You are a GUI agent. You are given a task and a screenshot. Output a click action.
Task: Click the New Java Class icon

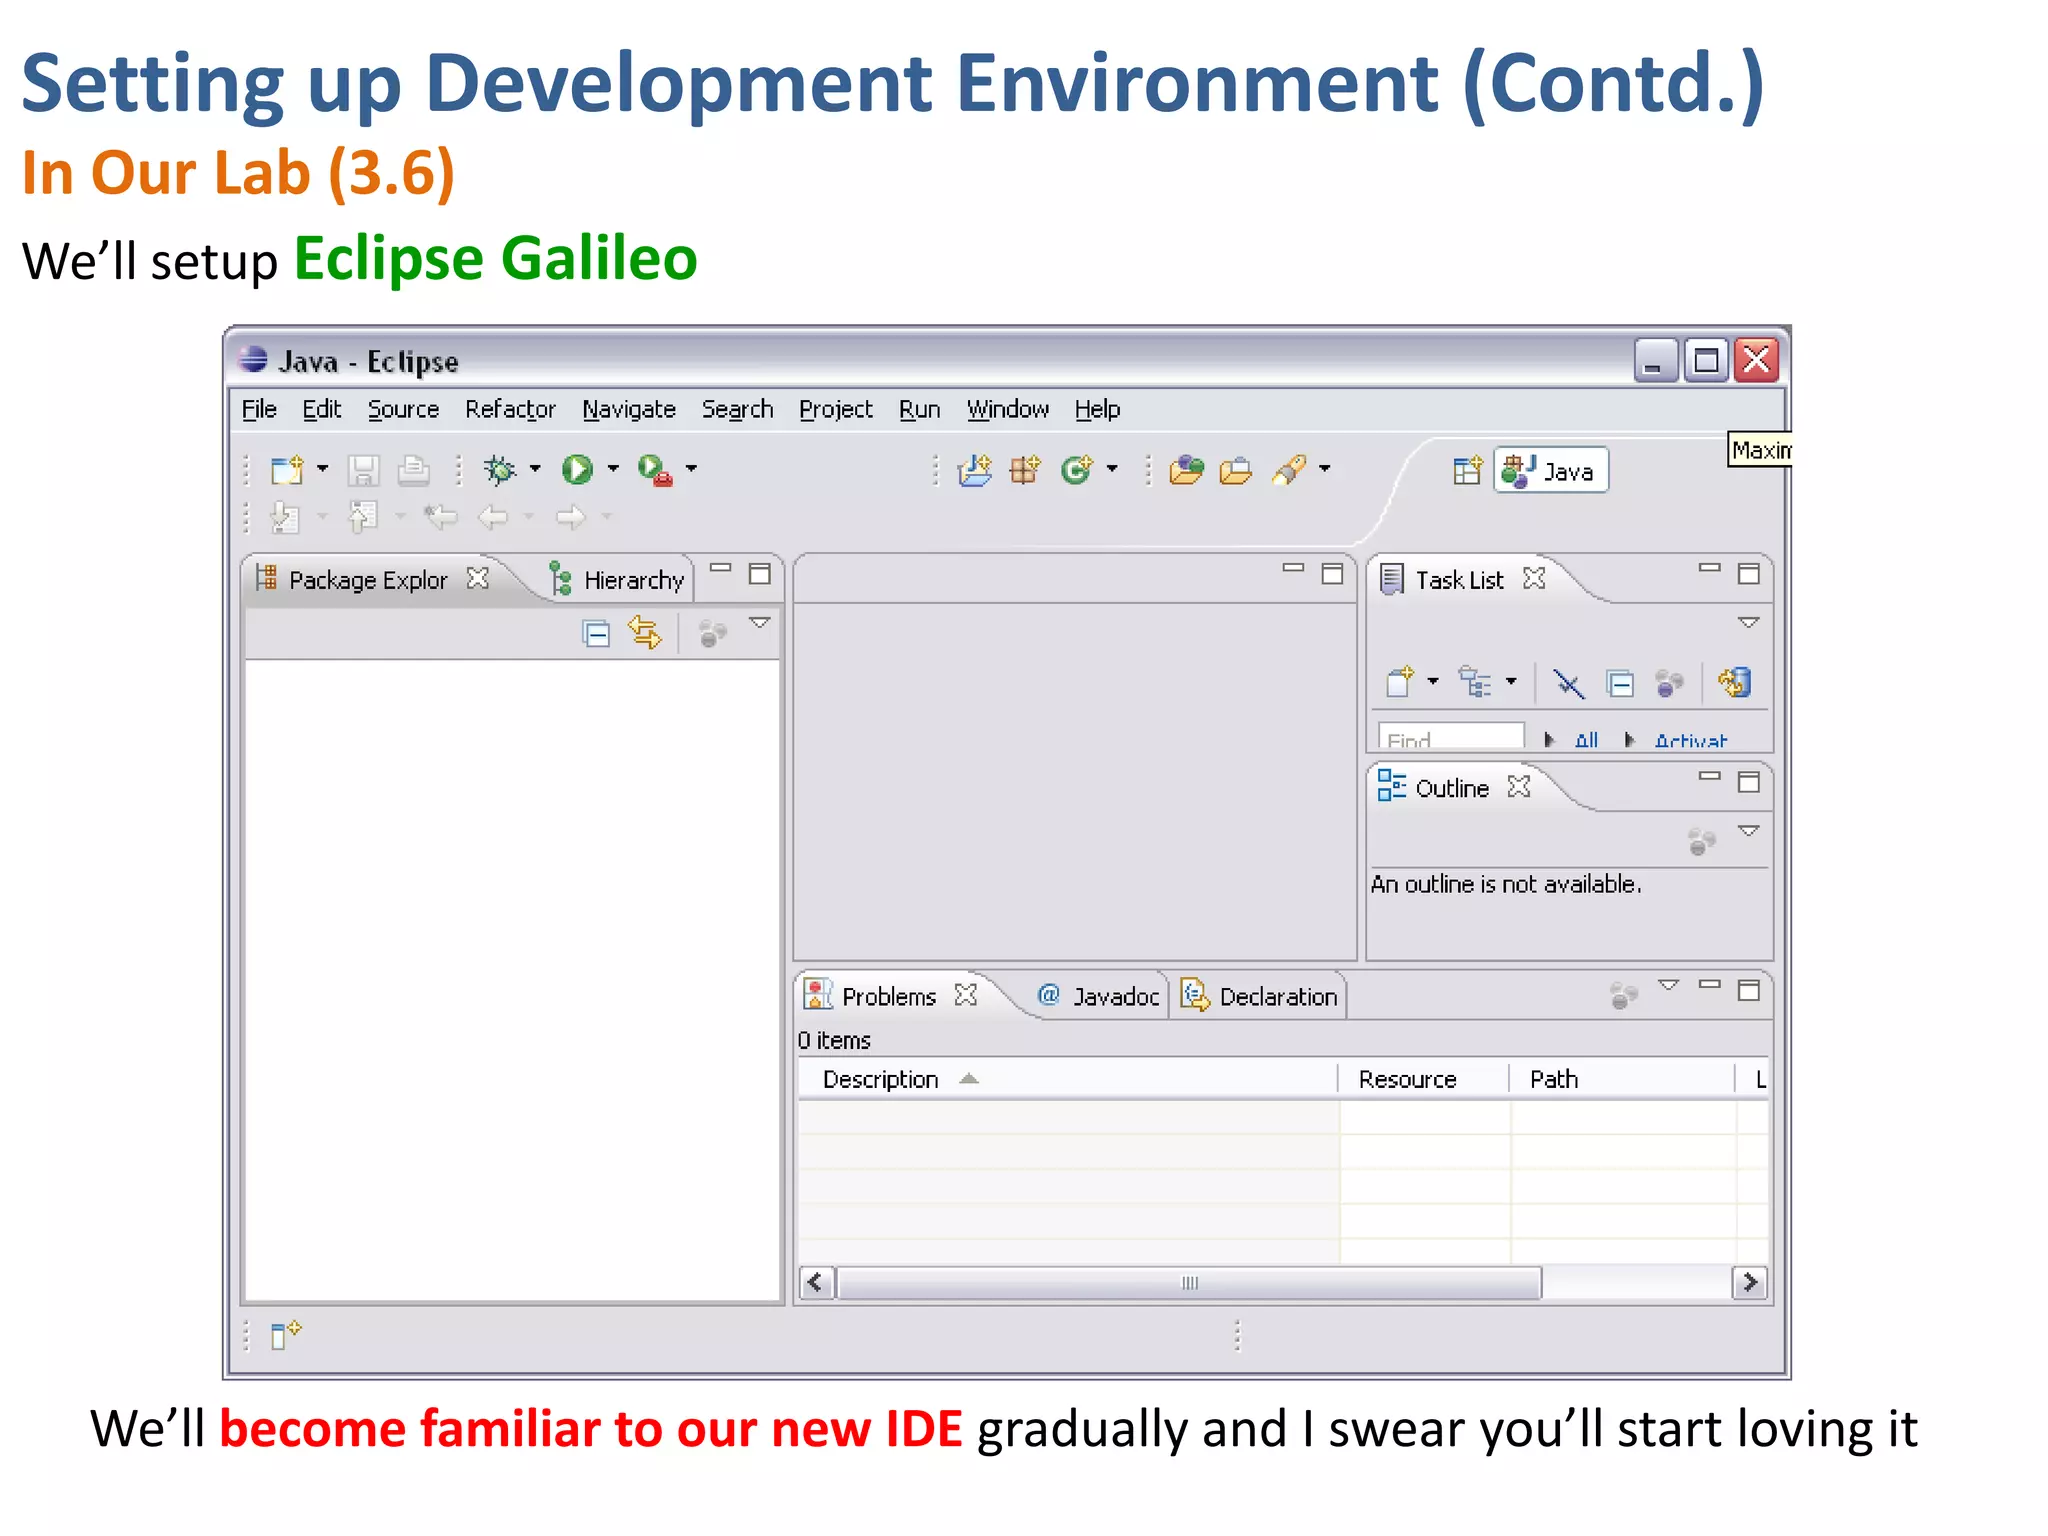click(1077, 469)
